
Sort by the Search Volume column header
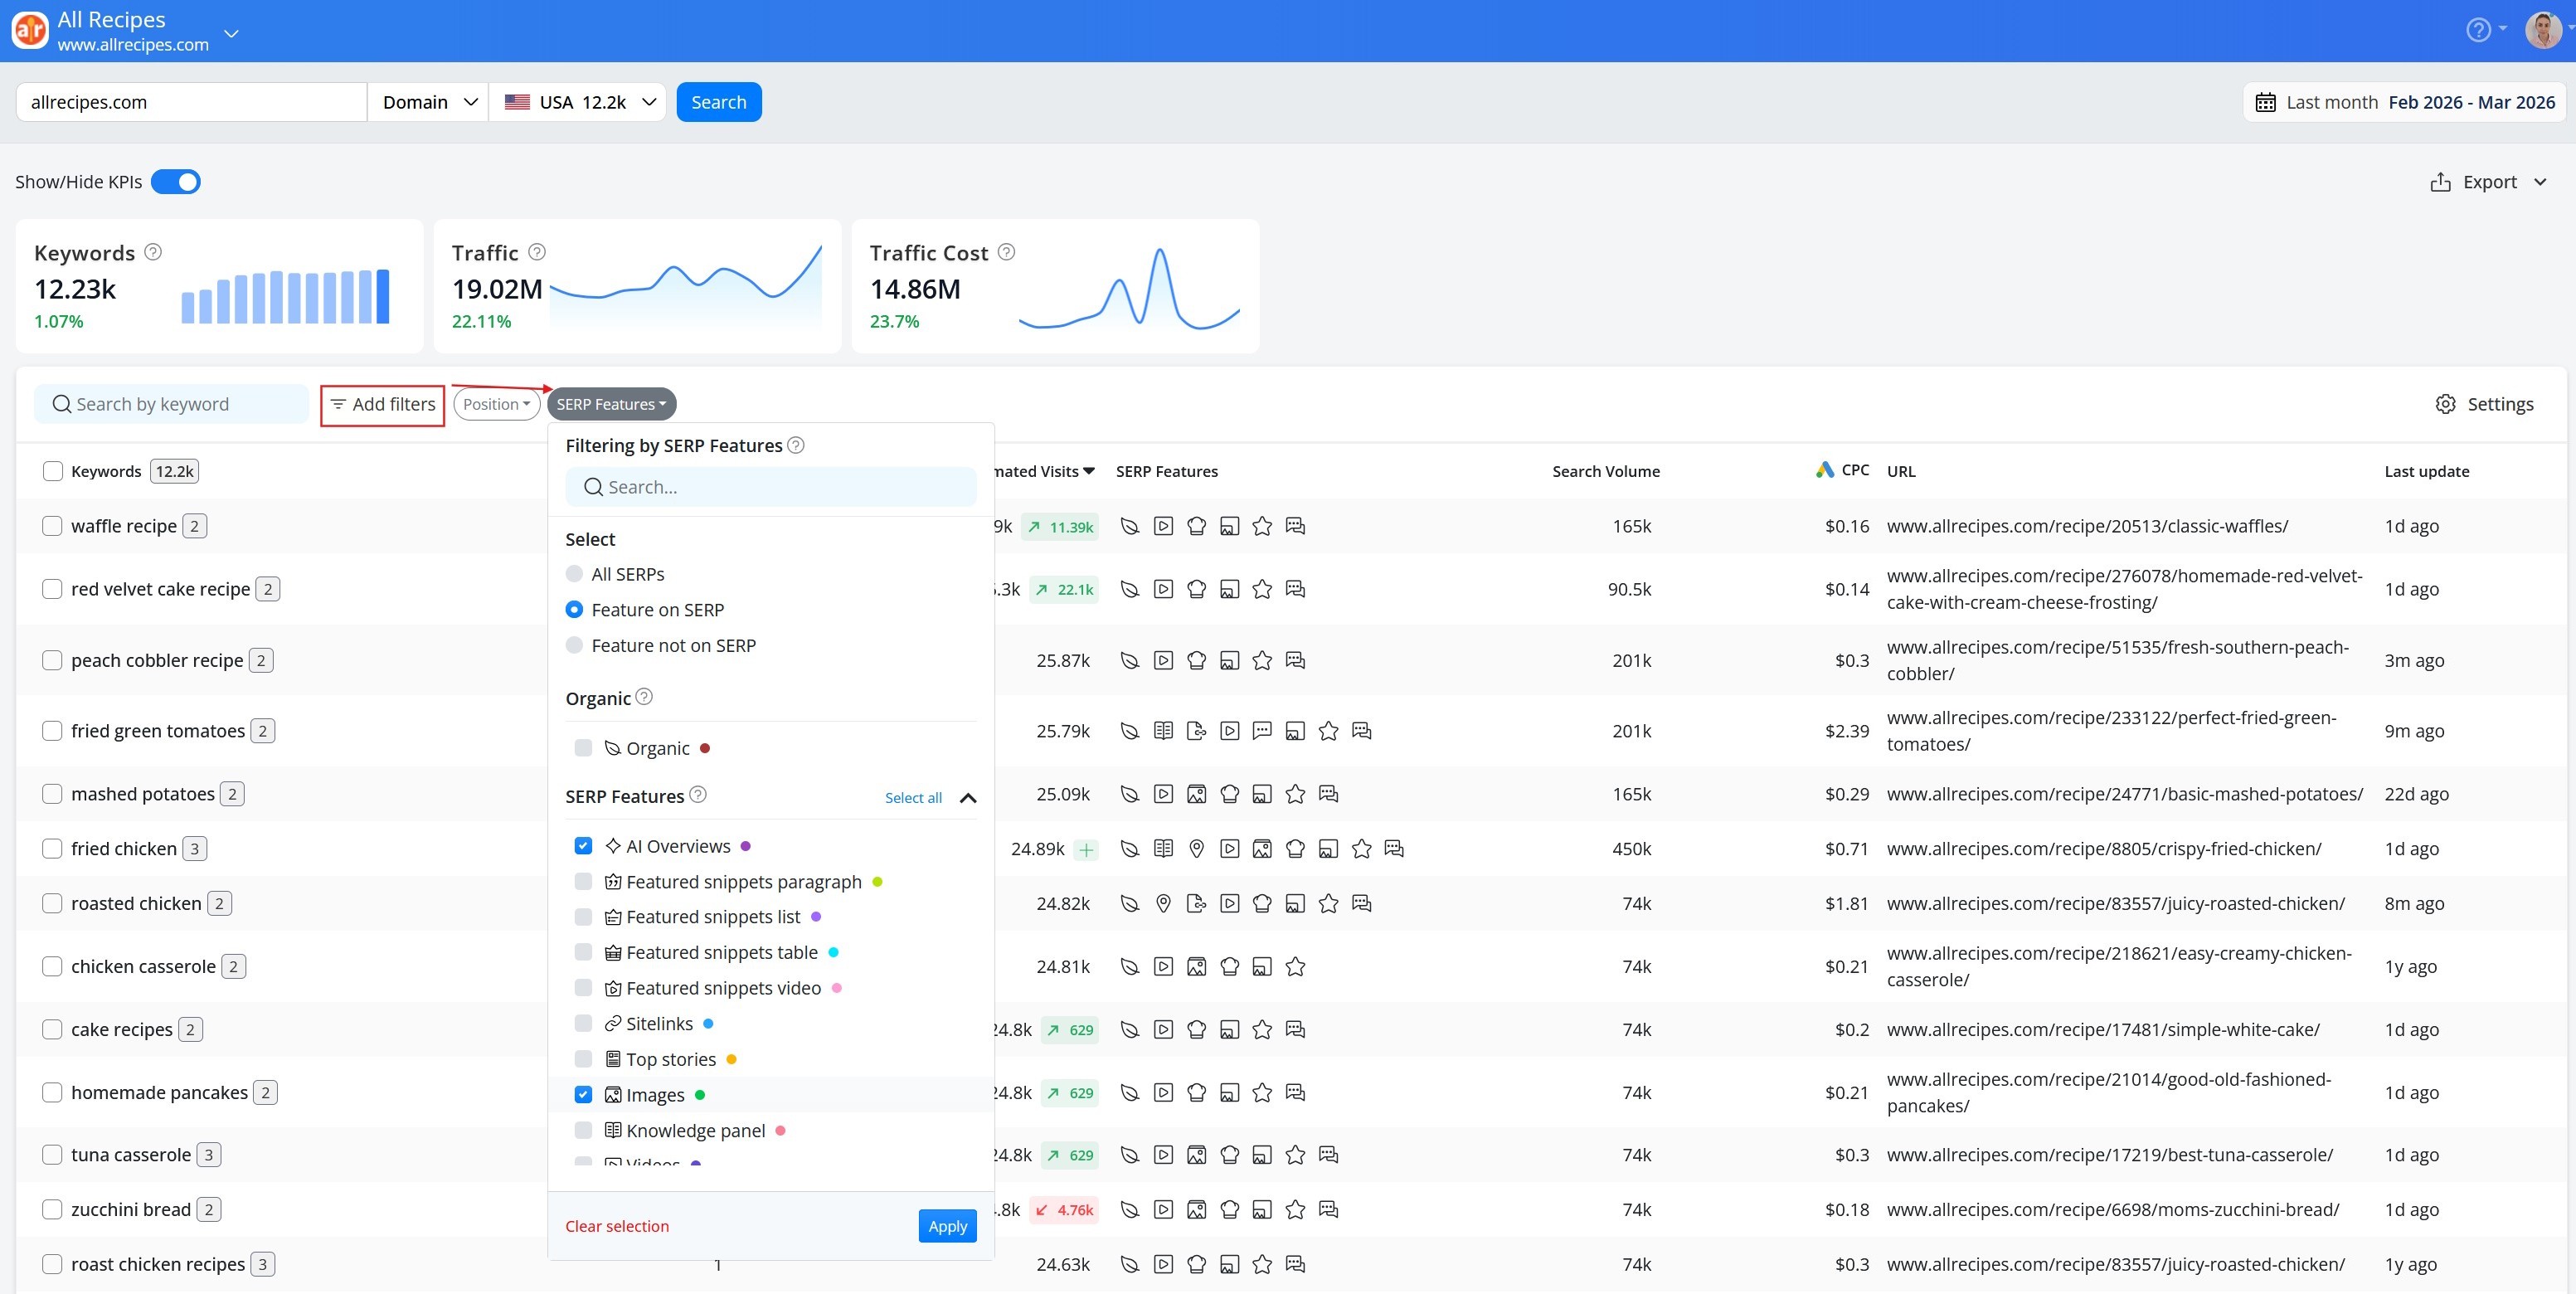coord(1605,471)
